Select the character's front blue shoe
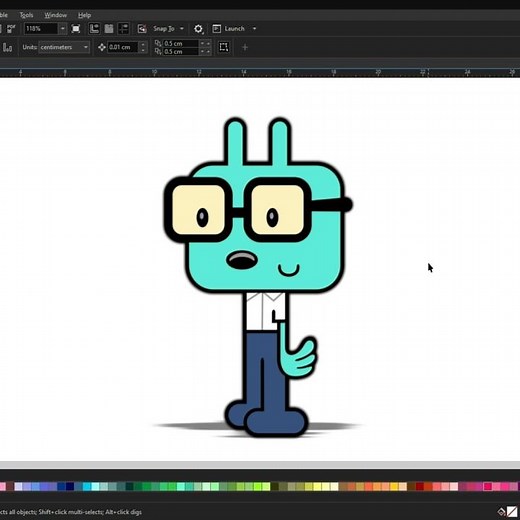520x520 pixels. [x=276, y=422]
